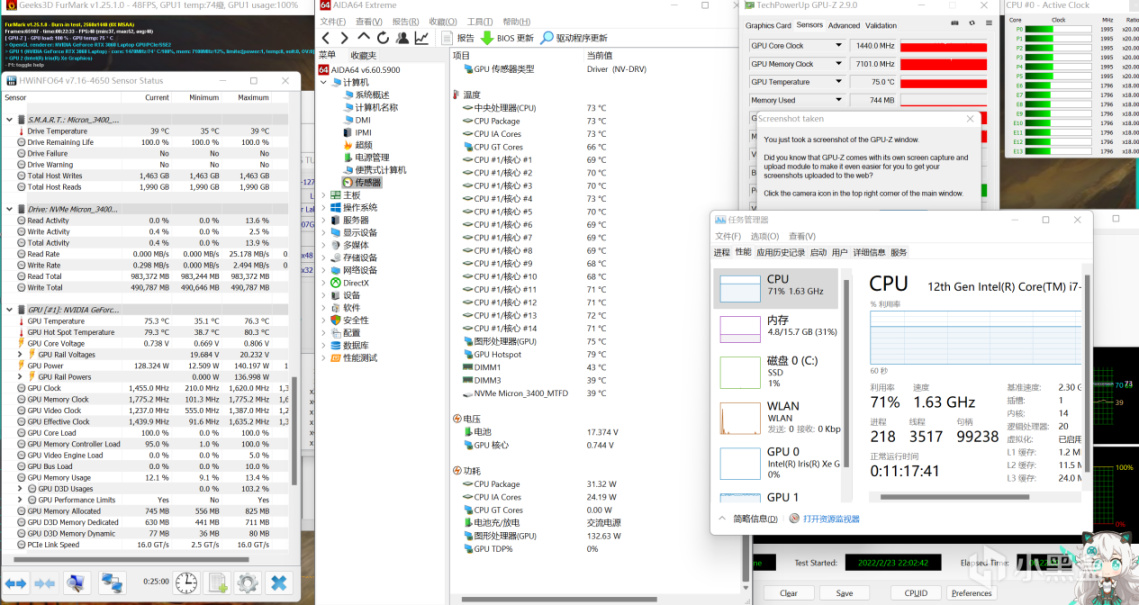1139x605 pixels.
Task: Collapse S.M.A.R.T. Micron group in HWiNFO
Action: click(x=9, y=119)
